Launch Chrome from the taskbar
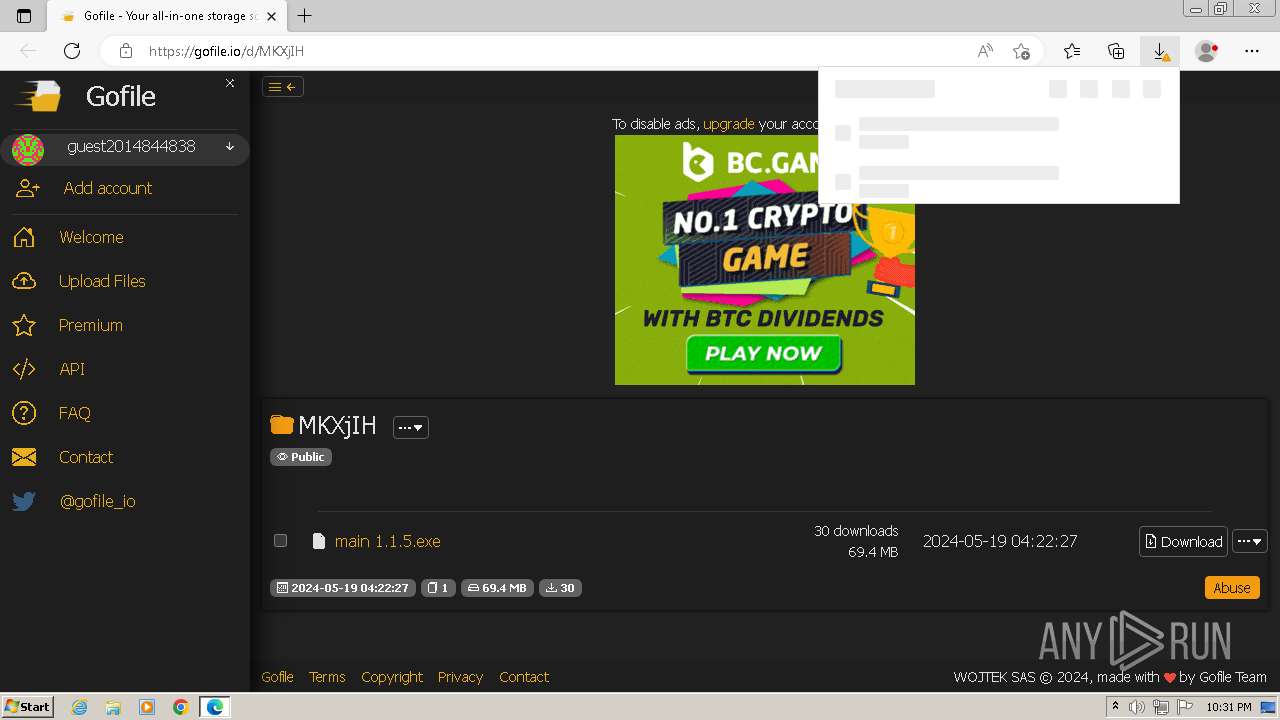The image size is (1280, 720). coord(180,707)
